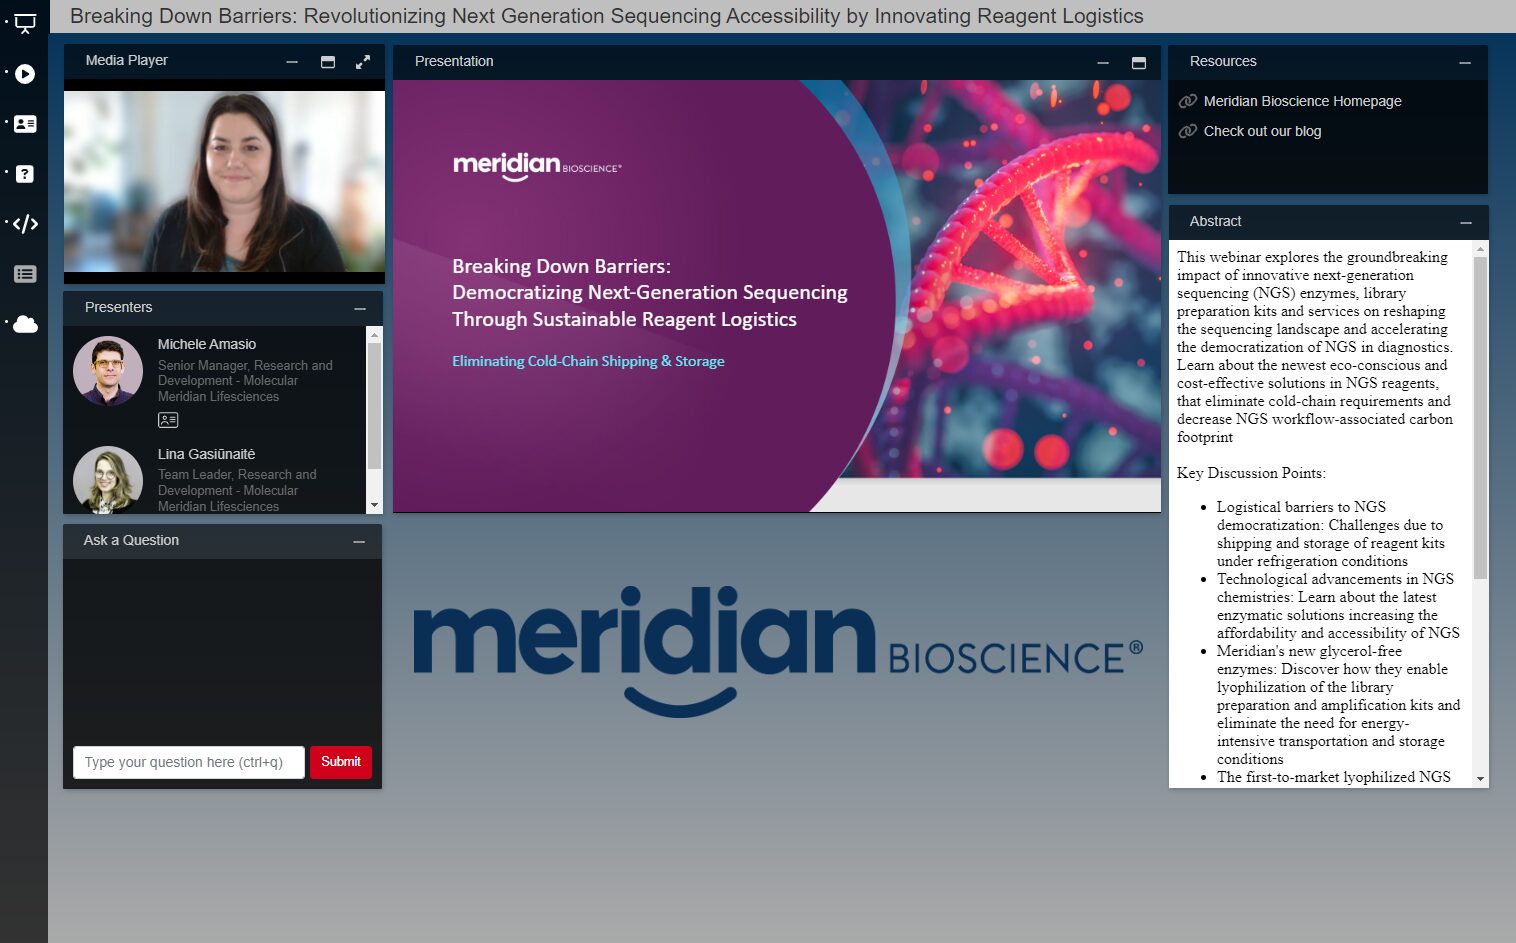Collapse the Resources panel
1516x943 pixels.
(1465, 63)
